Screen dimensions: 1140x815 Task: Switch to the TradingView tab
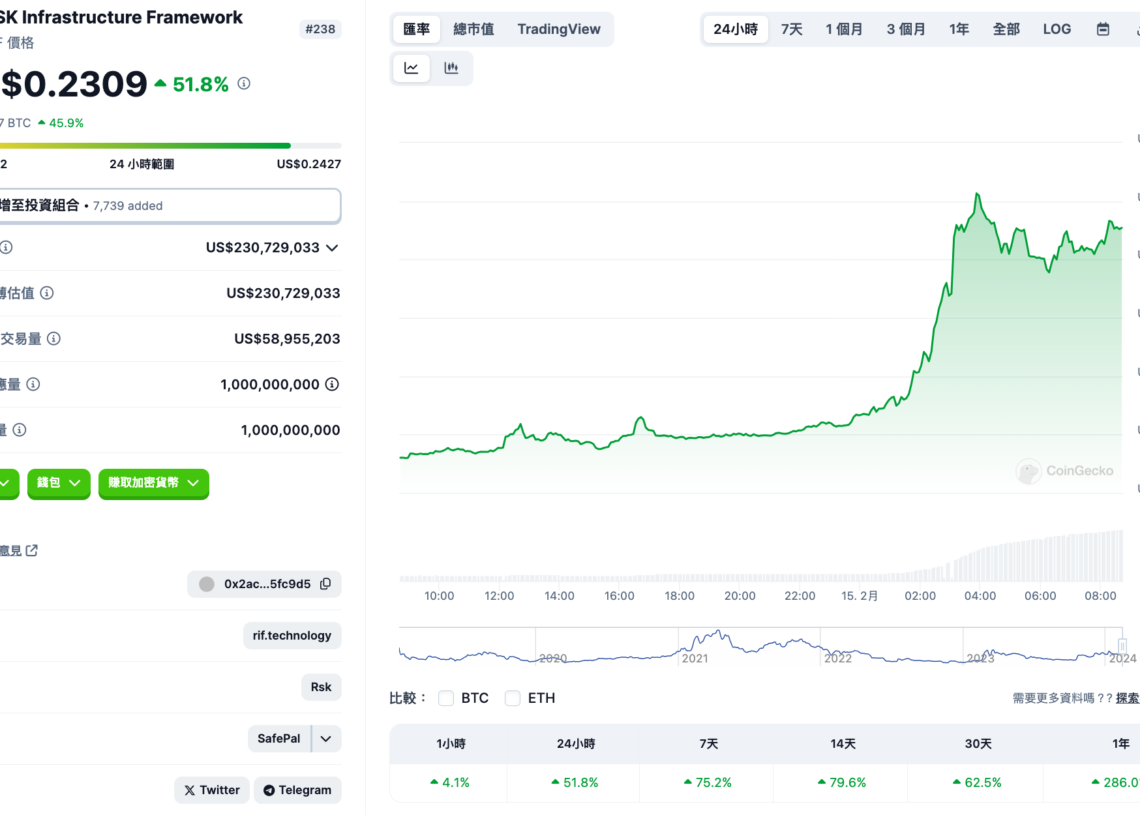tap(559, 29)
